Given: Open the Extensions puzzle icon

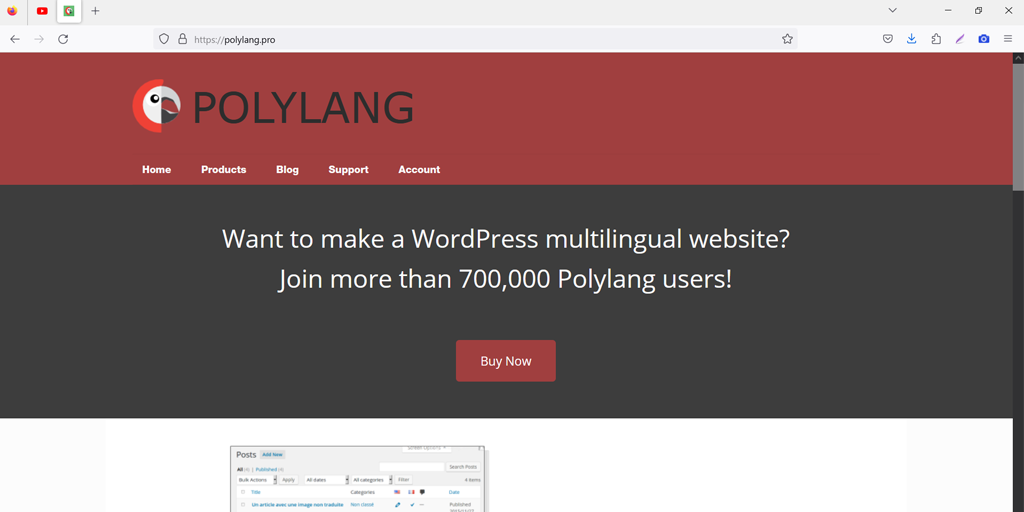Looking at the screenshot, I should (x=936, y=39).
